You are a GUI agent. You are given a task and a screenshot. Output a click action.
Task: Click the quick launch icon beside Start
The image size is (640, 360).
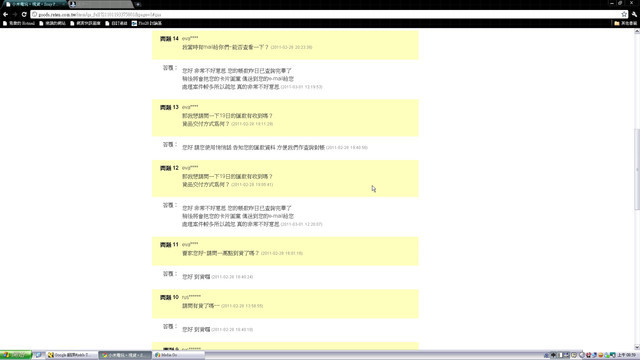tap(38, 355)
